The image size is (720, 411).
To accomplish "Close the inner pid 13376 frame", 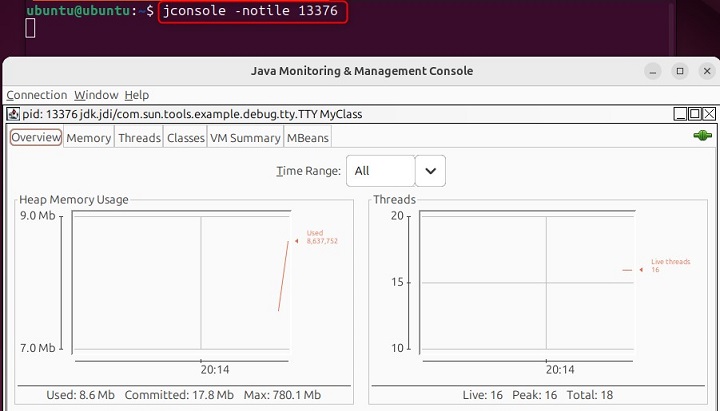I will click(x=709, y=113).
